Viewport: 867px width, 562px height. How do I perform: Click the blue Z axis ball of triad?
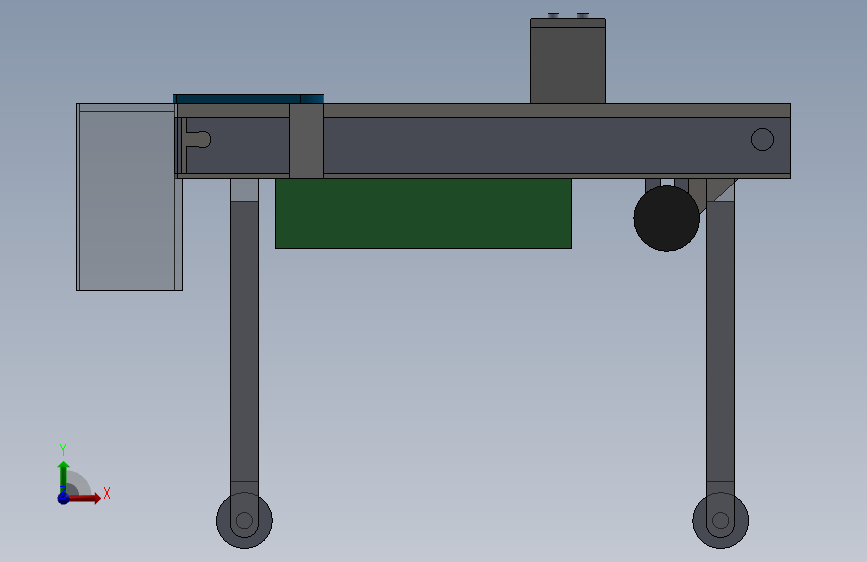tap(63, 498)
